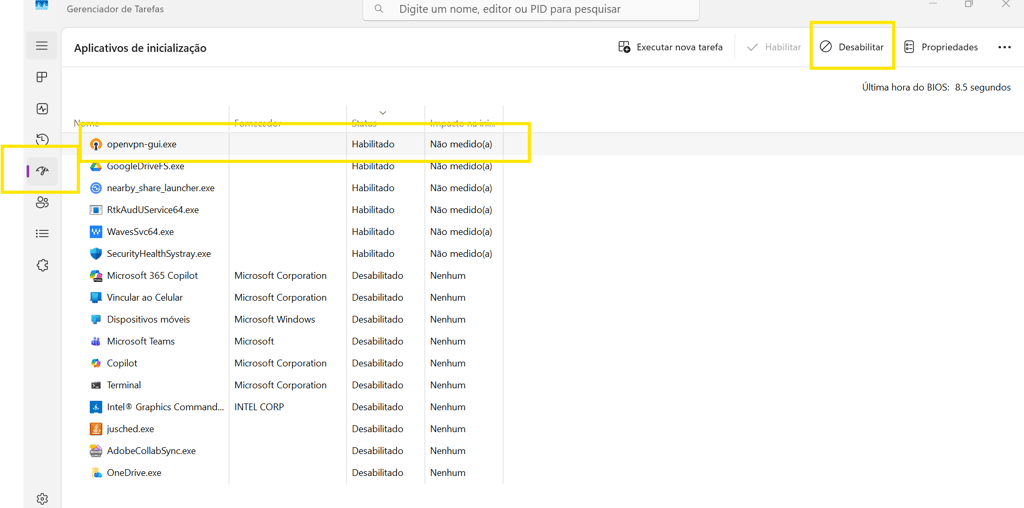This screenshot has height=508, width=1024.
Task: Click the Aplicativos de inicialização heading
Action: [140, 48]
